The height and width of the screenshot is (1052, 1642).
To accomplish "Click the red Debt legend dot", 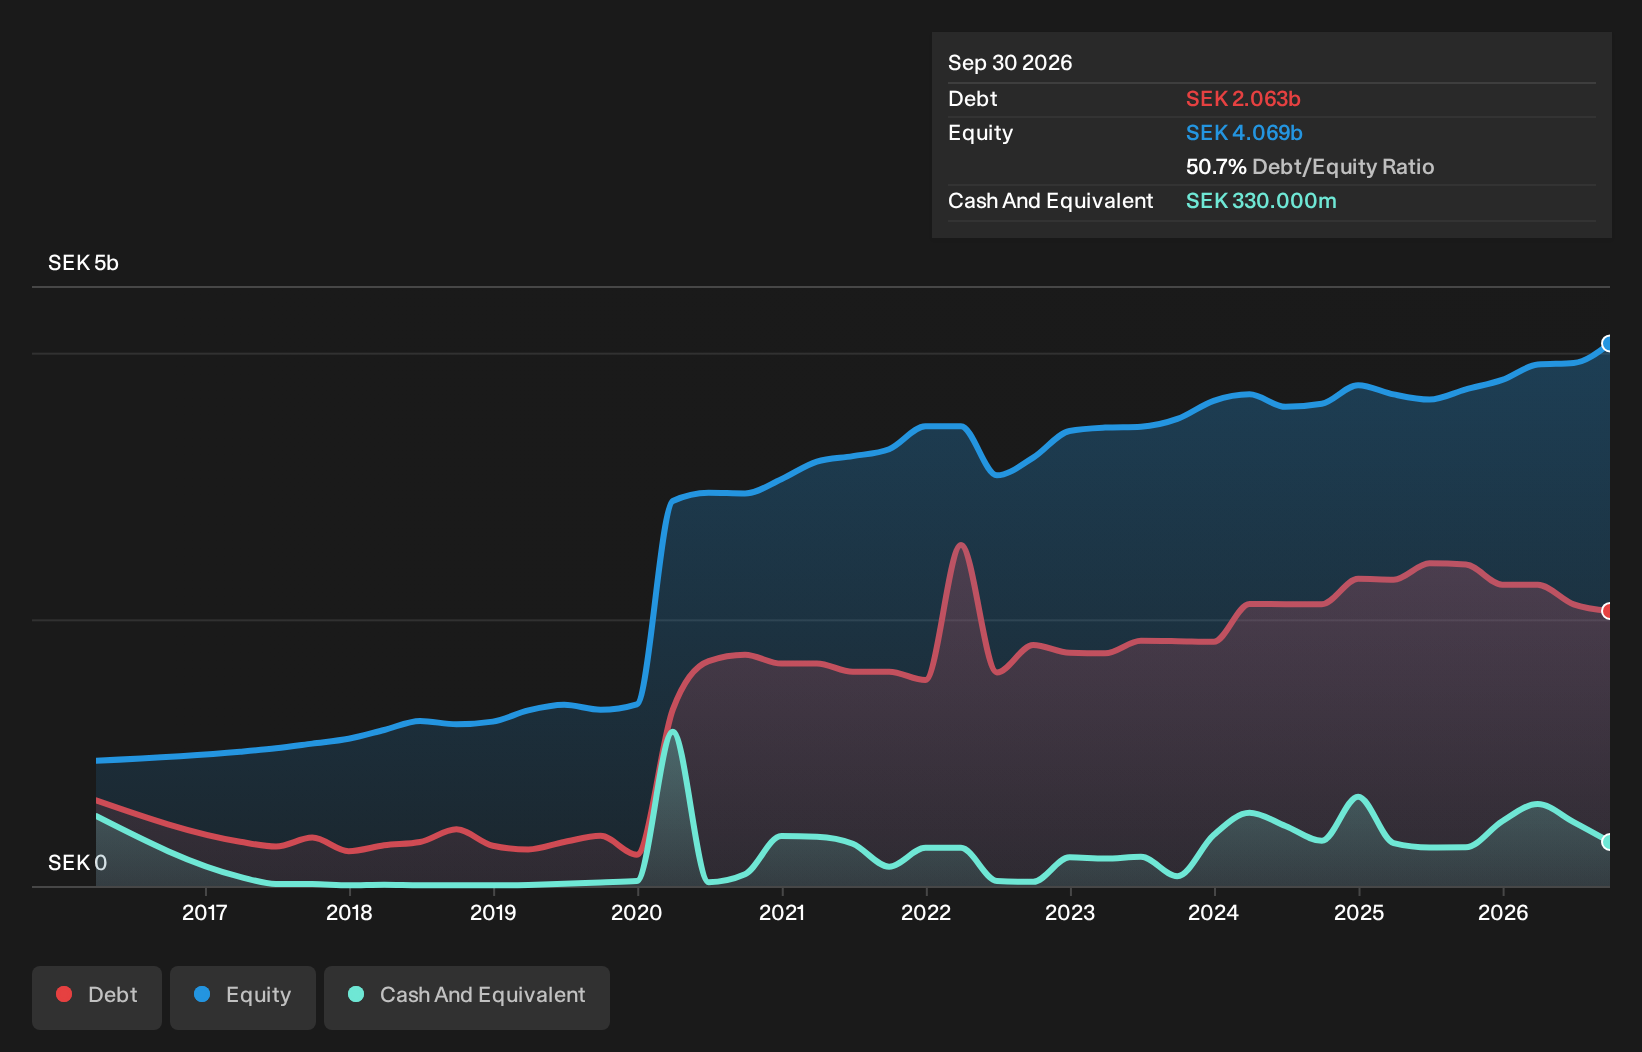I will tap(64, 994).
